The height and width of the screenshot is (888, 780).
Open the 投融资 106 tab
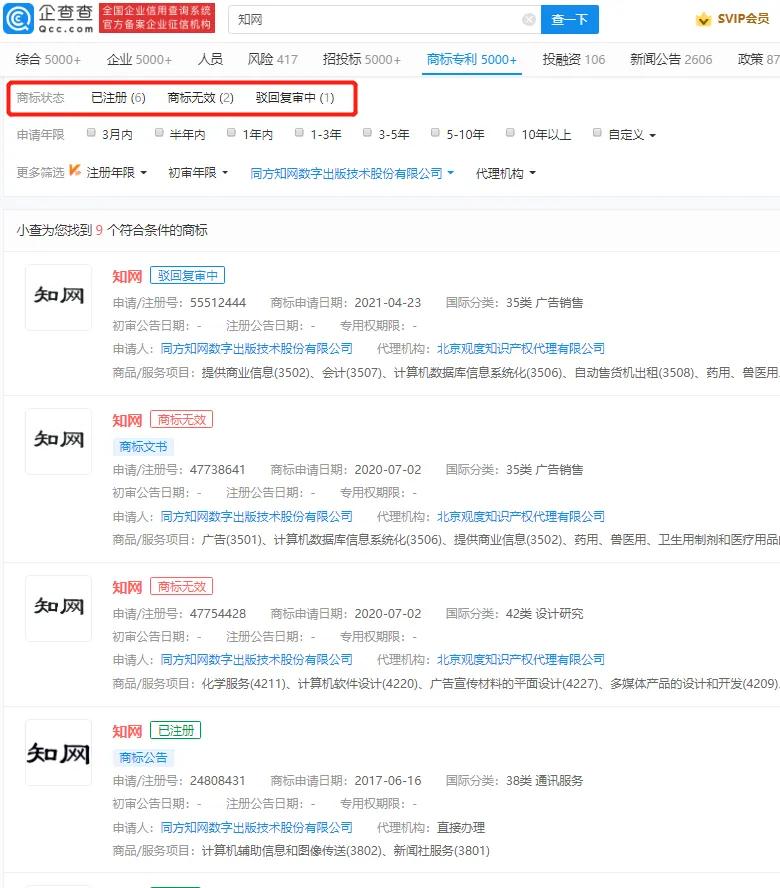pyautogui.click(x=573, y=59)
